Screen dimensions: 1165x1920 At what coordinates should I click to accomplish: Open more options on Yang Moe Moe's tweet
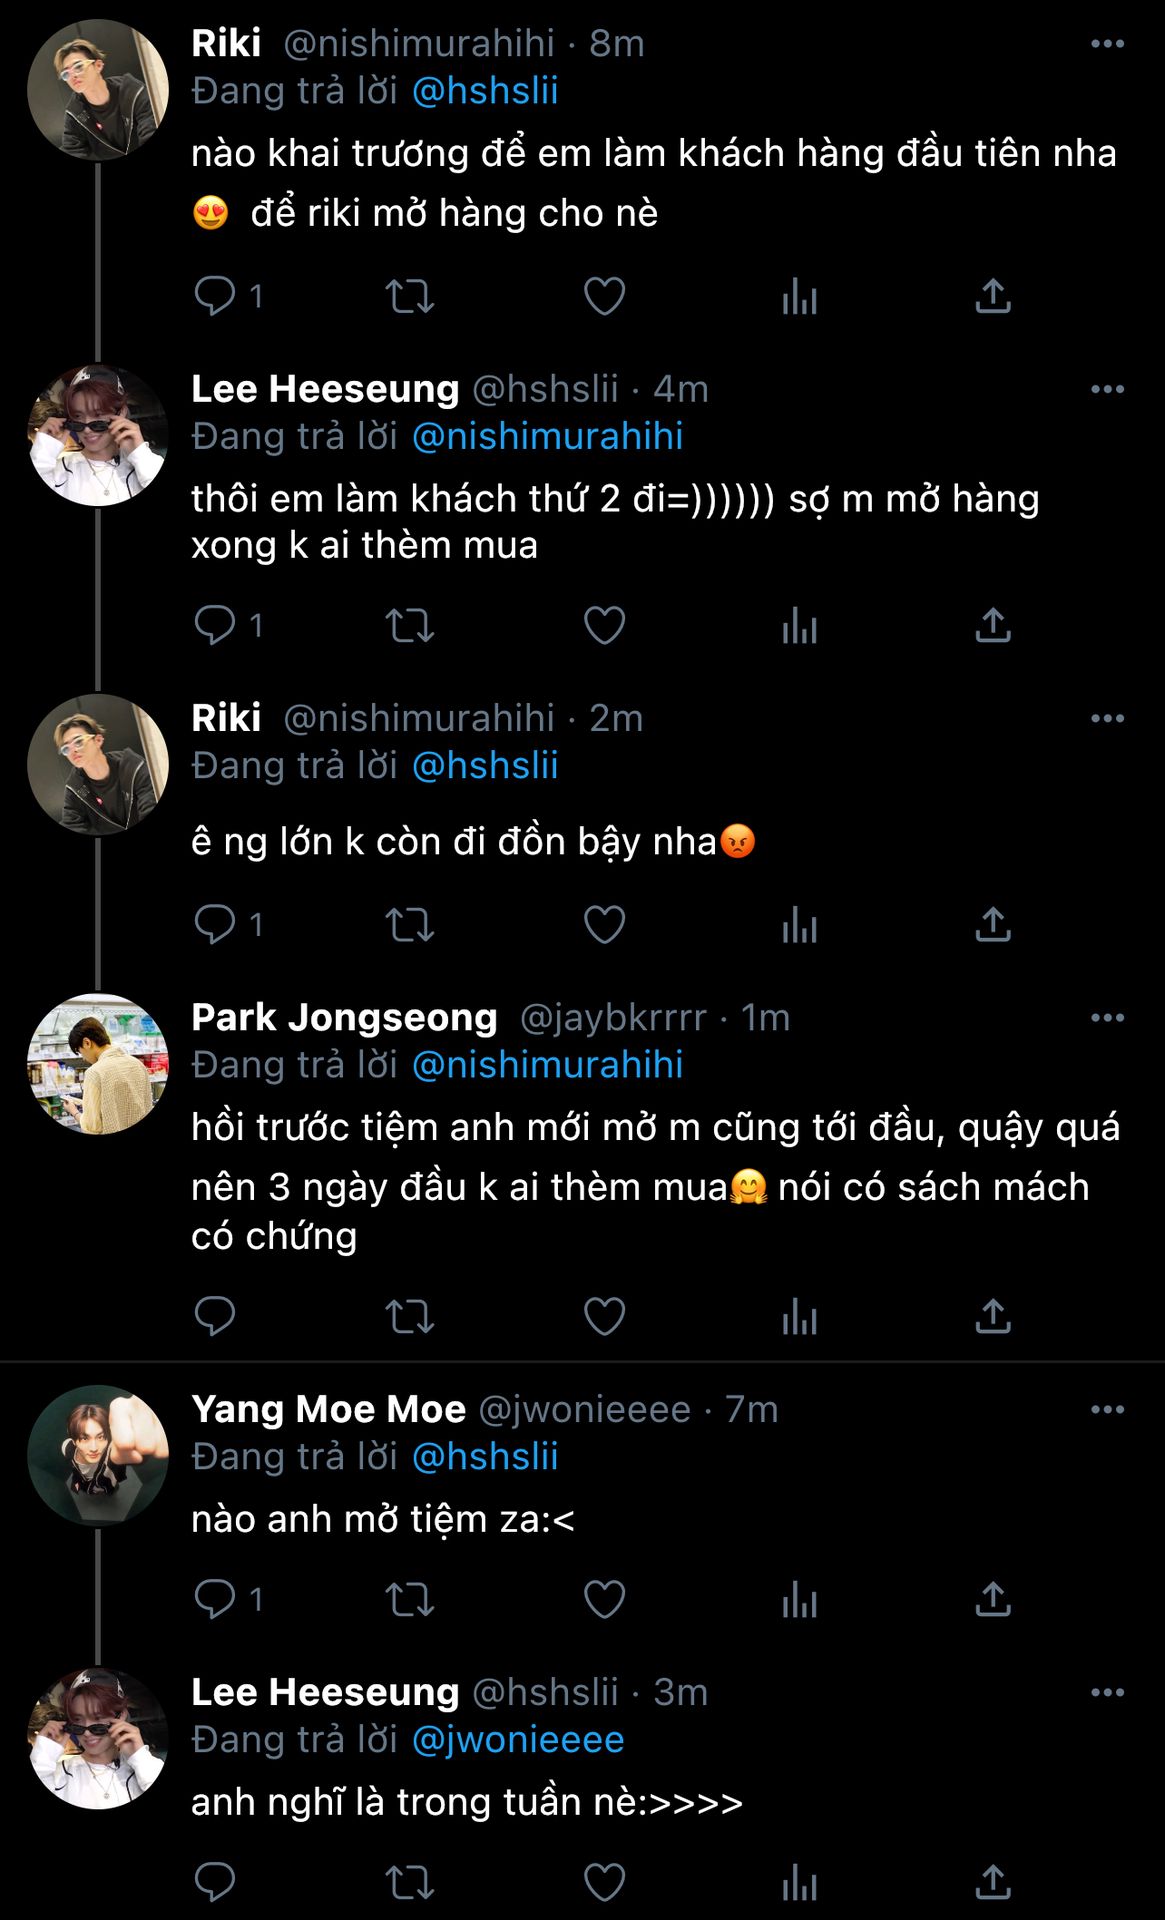coord(1107,1410)
